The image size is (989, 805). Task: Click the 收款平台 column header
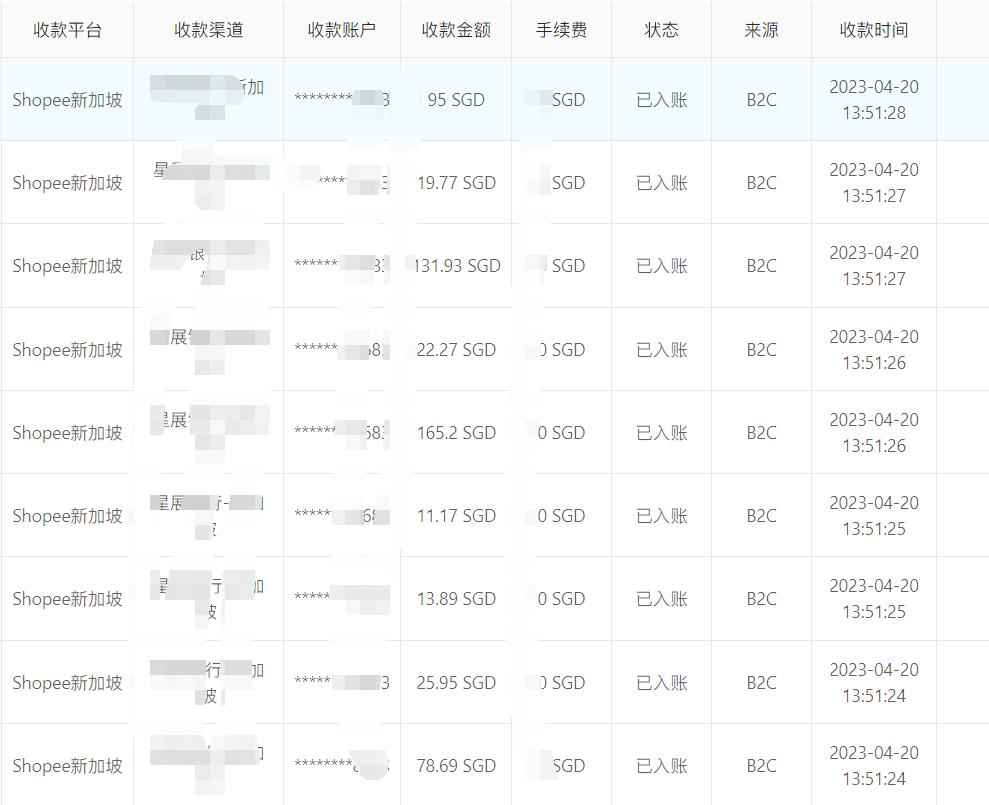point(67,30)
